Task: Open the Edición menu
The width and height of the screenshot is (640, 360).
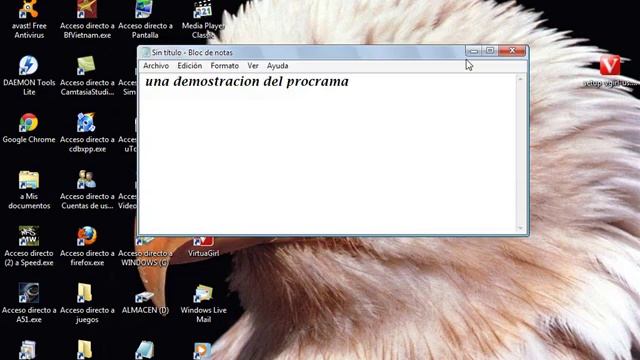Action: [x=189, y=66]
